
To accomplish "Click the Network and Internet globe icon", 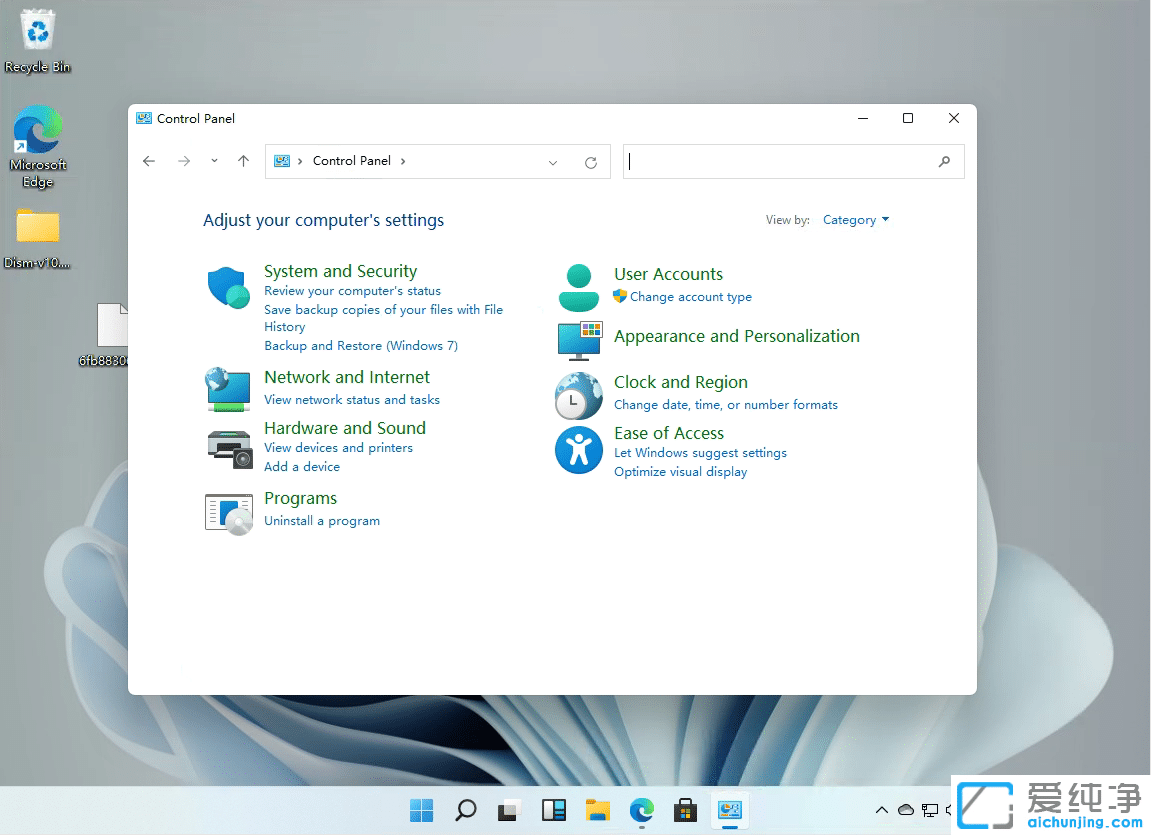I will 228,389.
